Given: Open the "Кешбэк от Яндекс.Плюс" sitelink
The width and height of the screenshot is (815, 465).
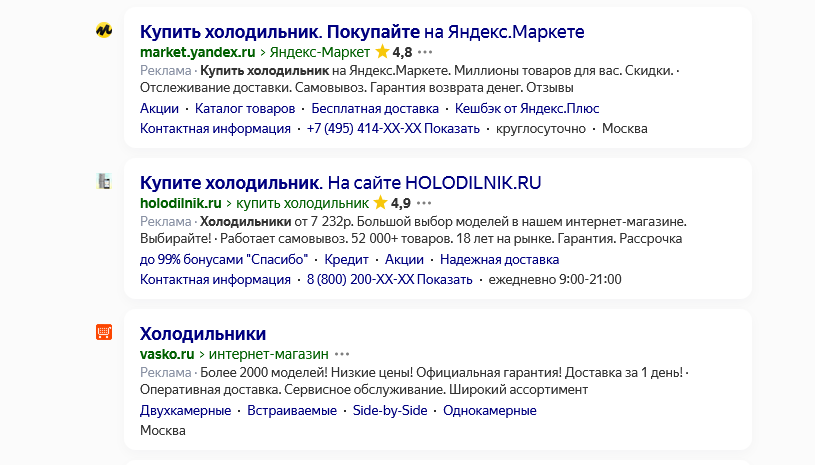Looking at the screenshot, I should [x=527, y=109].
